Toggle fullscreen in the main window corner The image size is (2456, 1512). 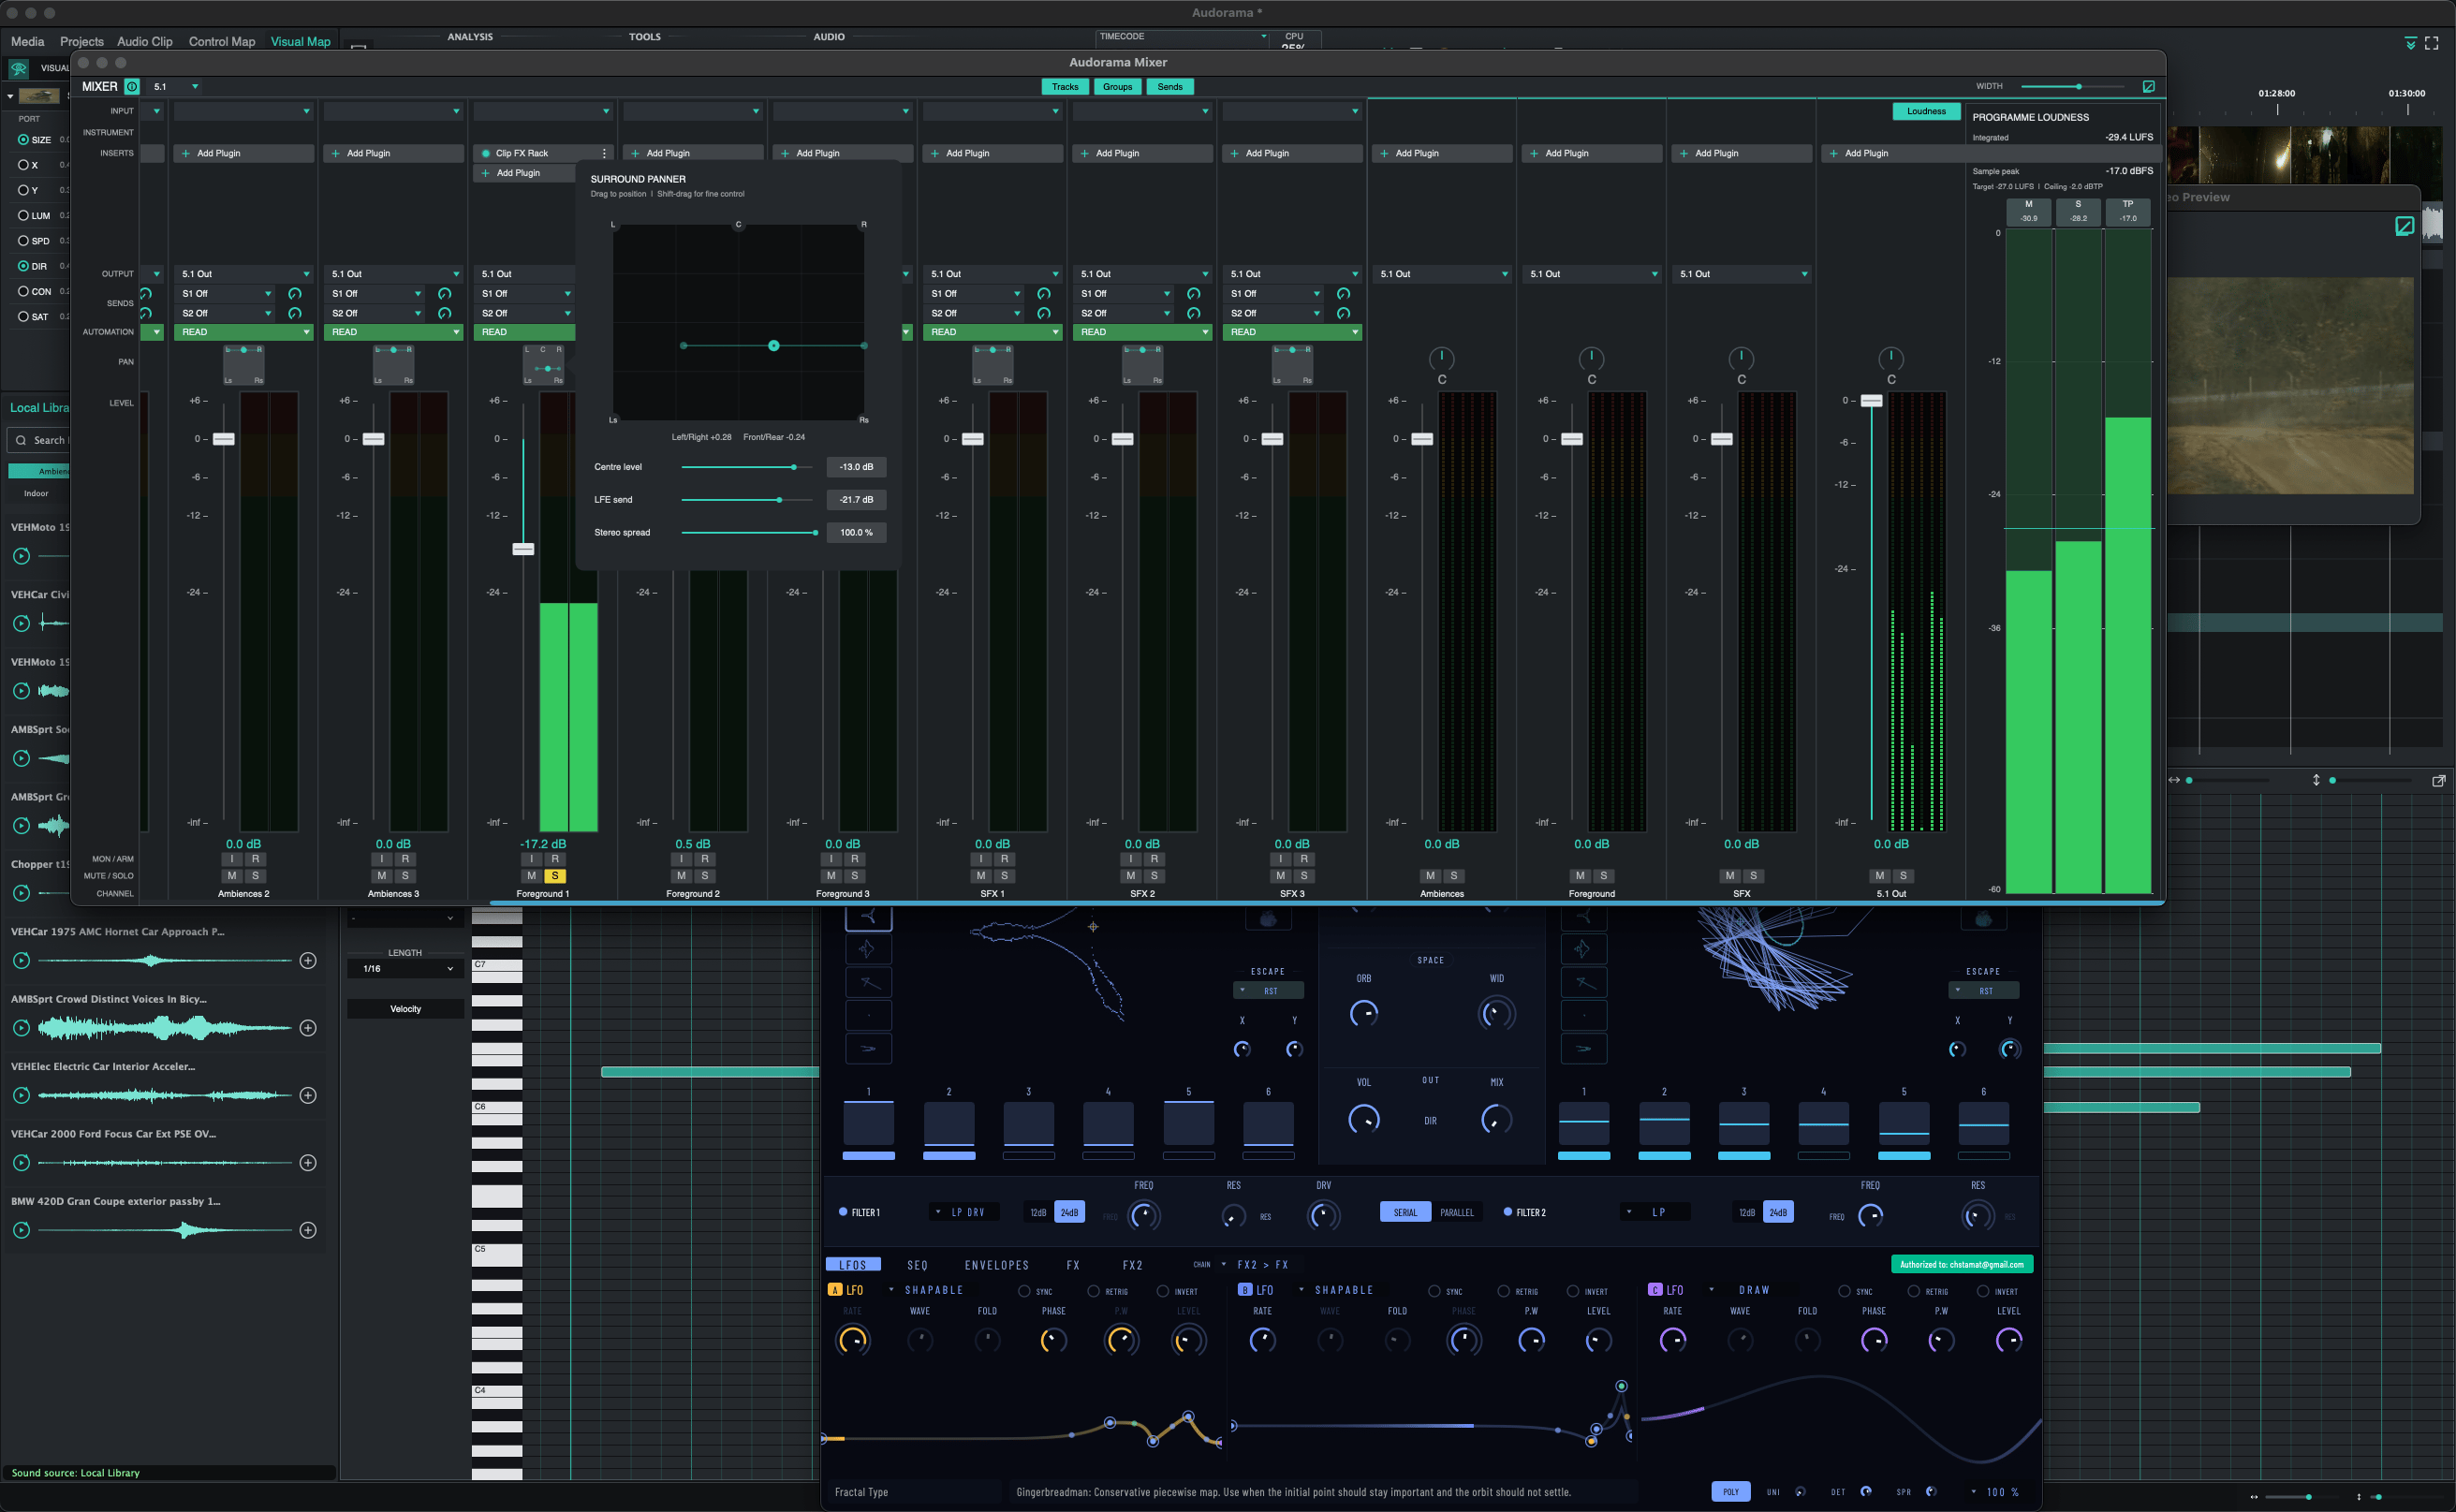2431,43
